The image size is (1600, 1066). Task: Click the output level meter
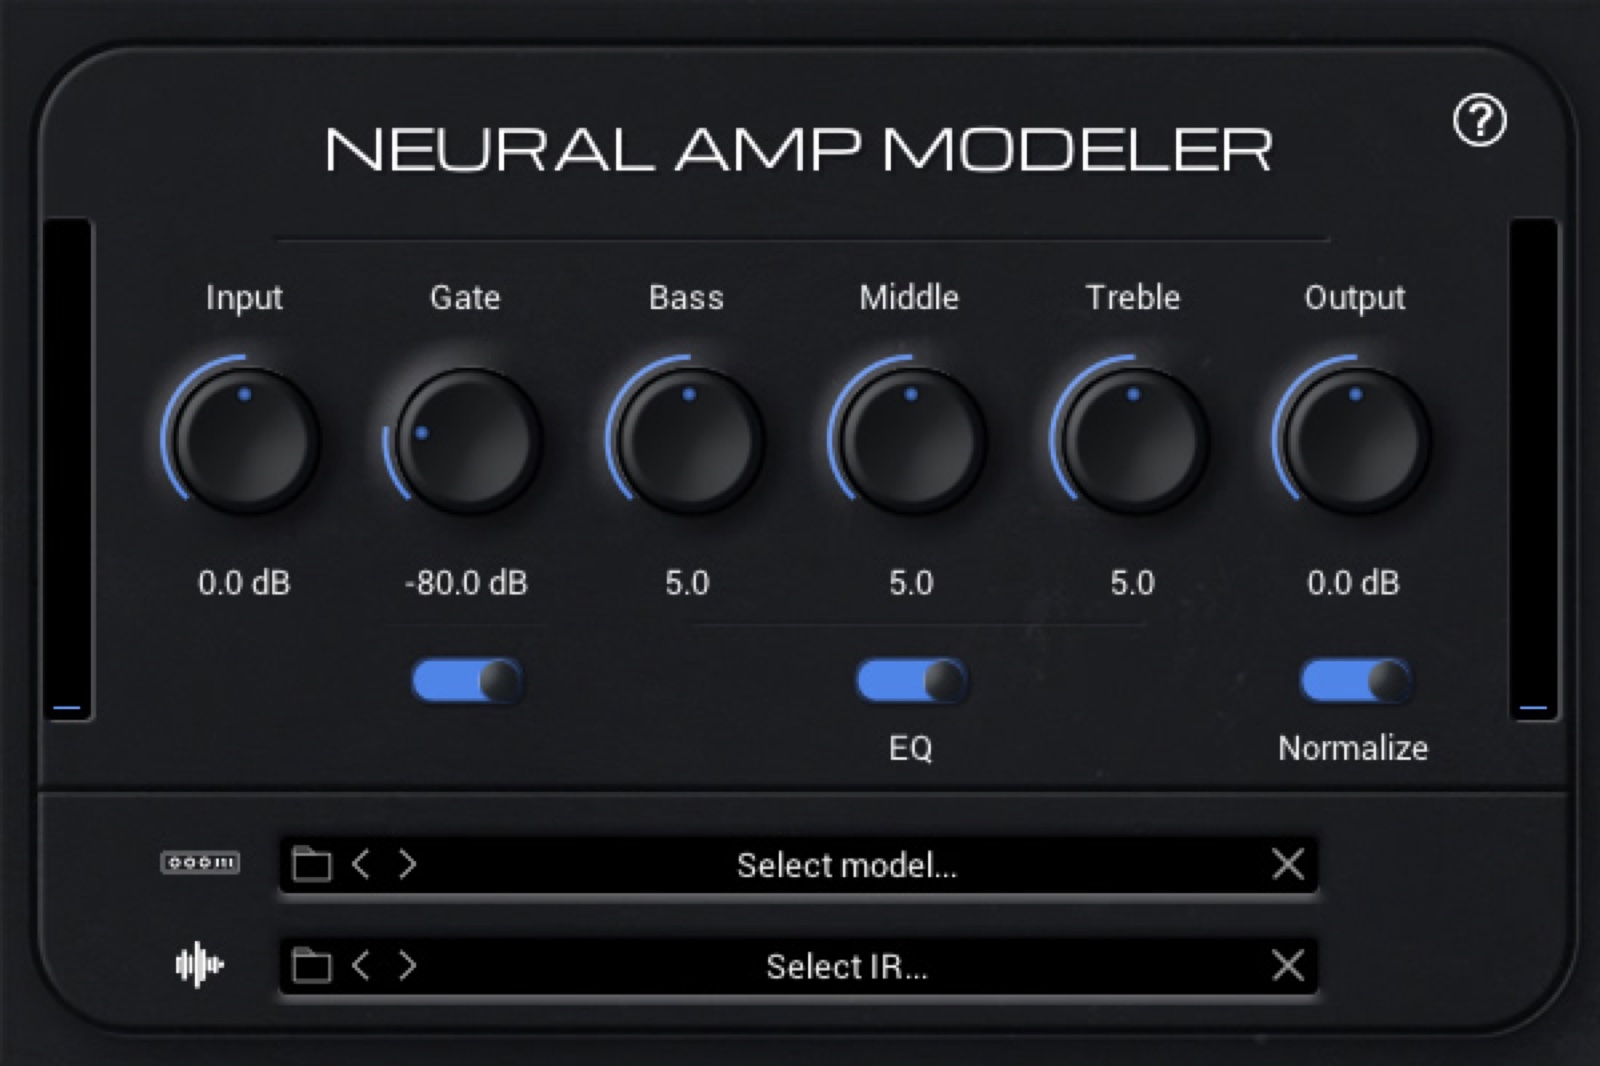click(1533, 469)
